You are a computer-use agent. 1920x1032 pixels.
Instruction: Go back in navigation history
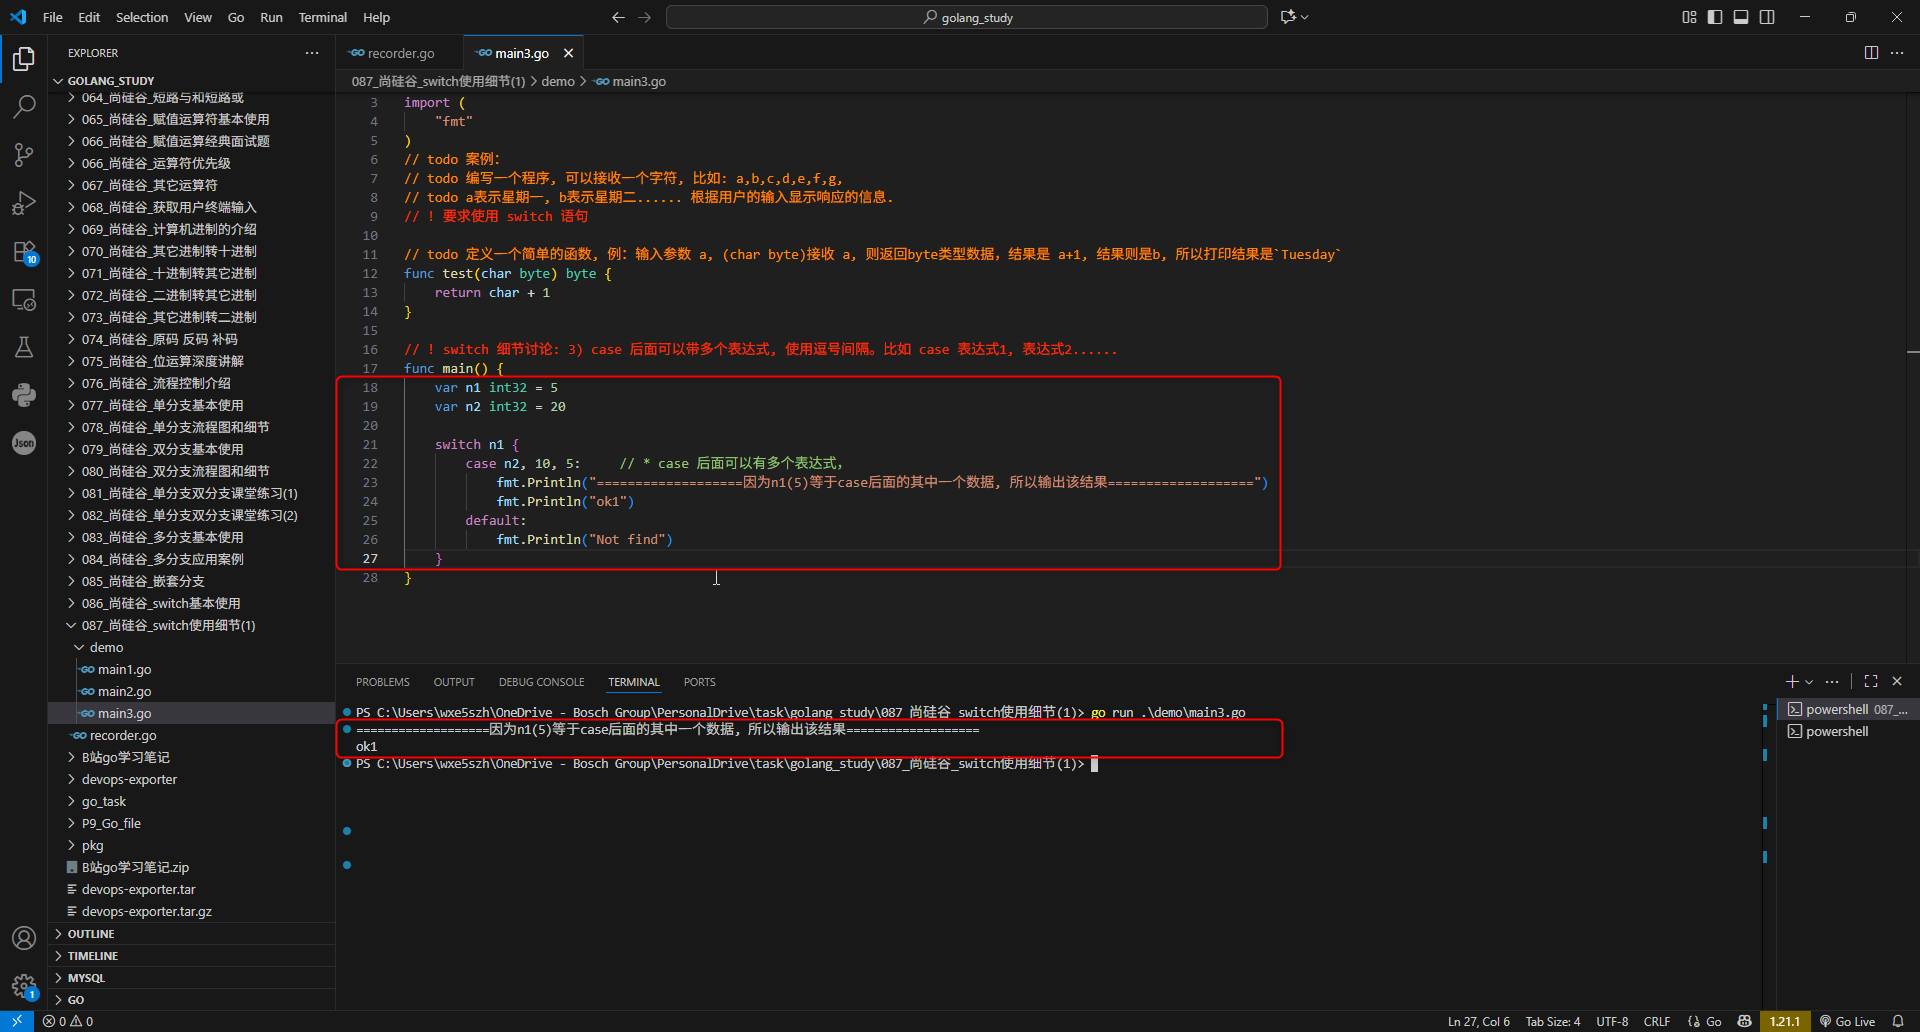[618, 17]
